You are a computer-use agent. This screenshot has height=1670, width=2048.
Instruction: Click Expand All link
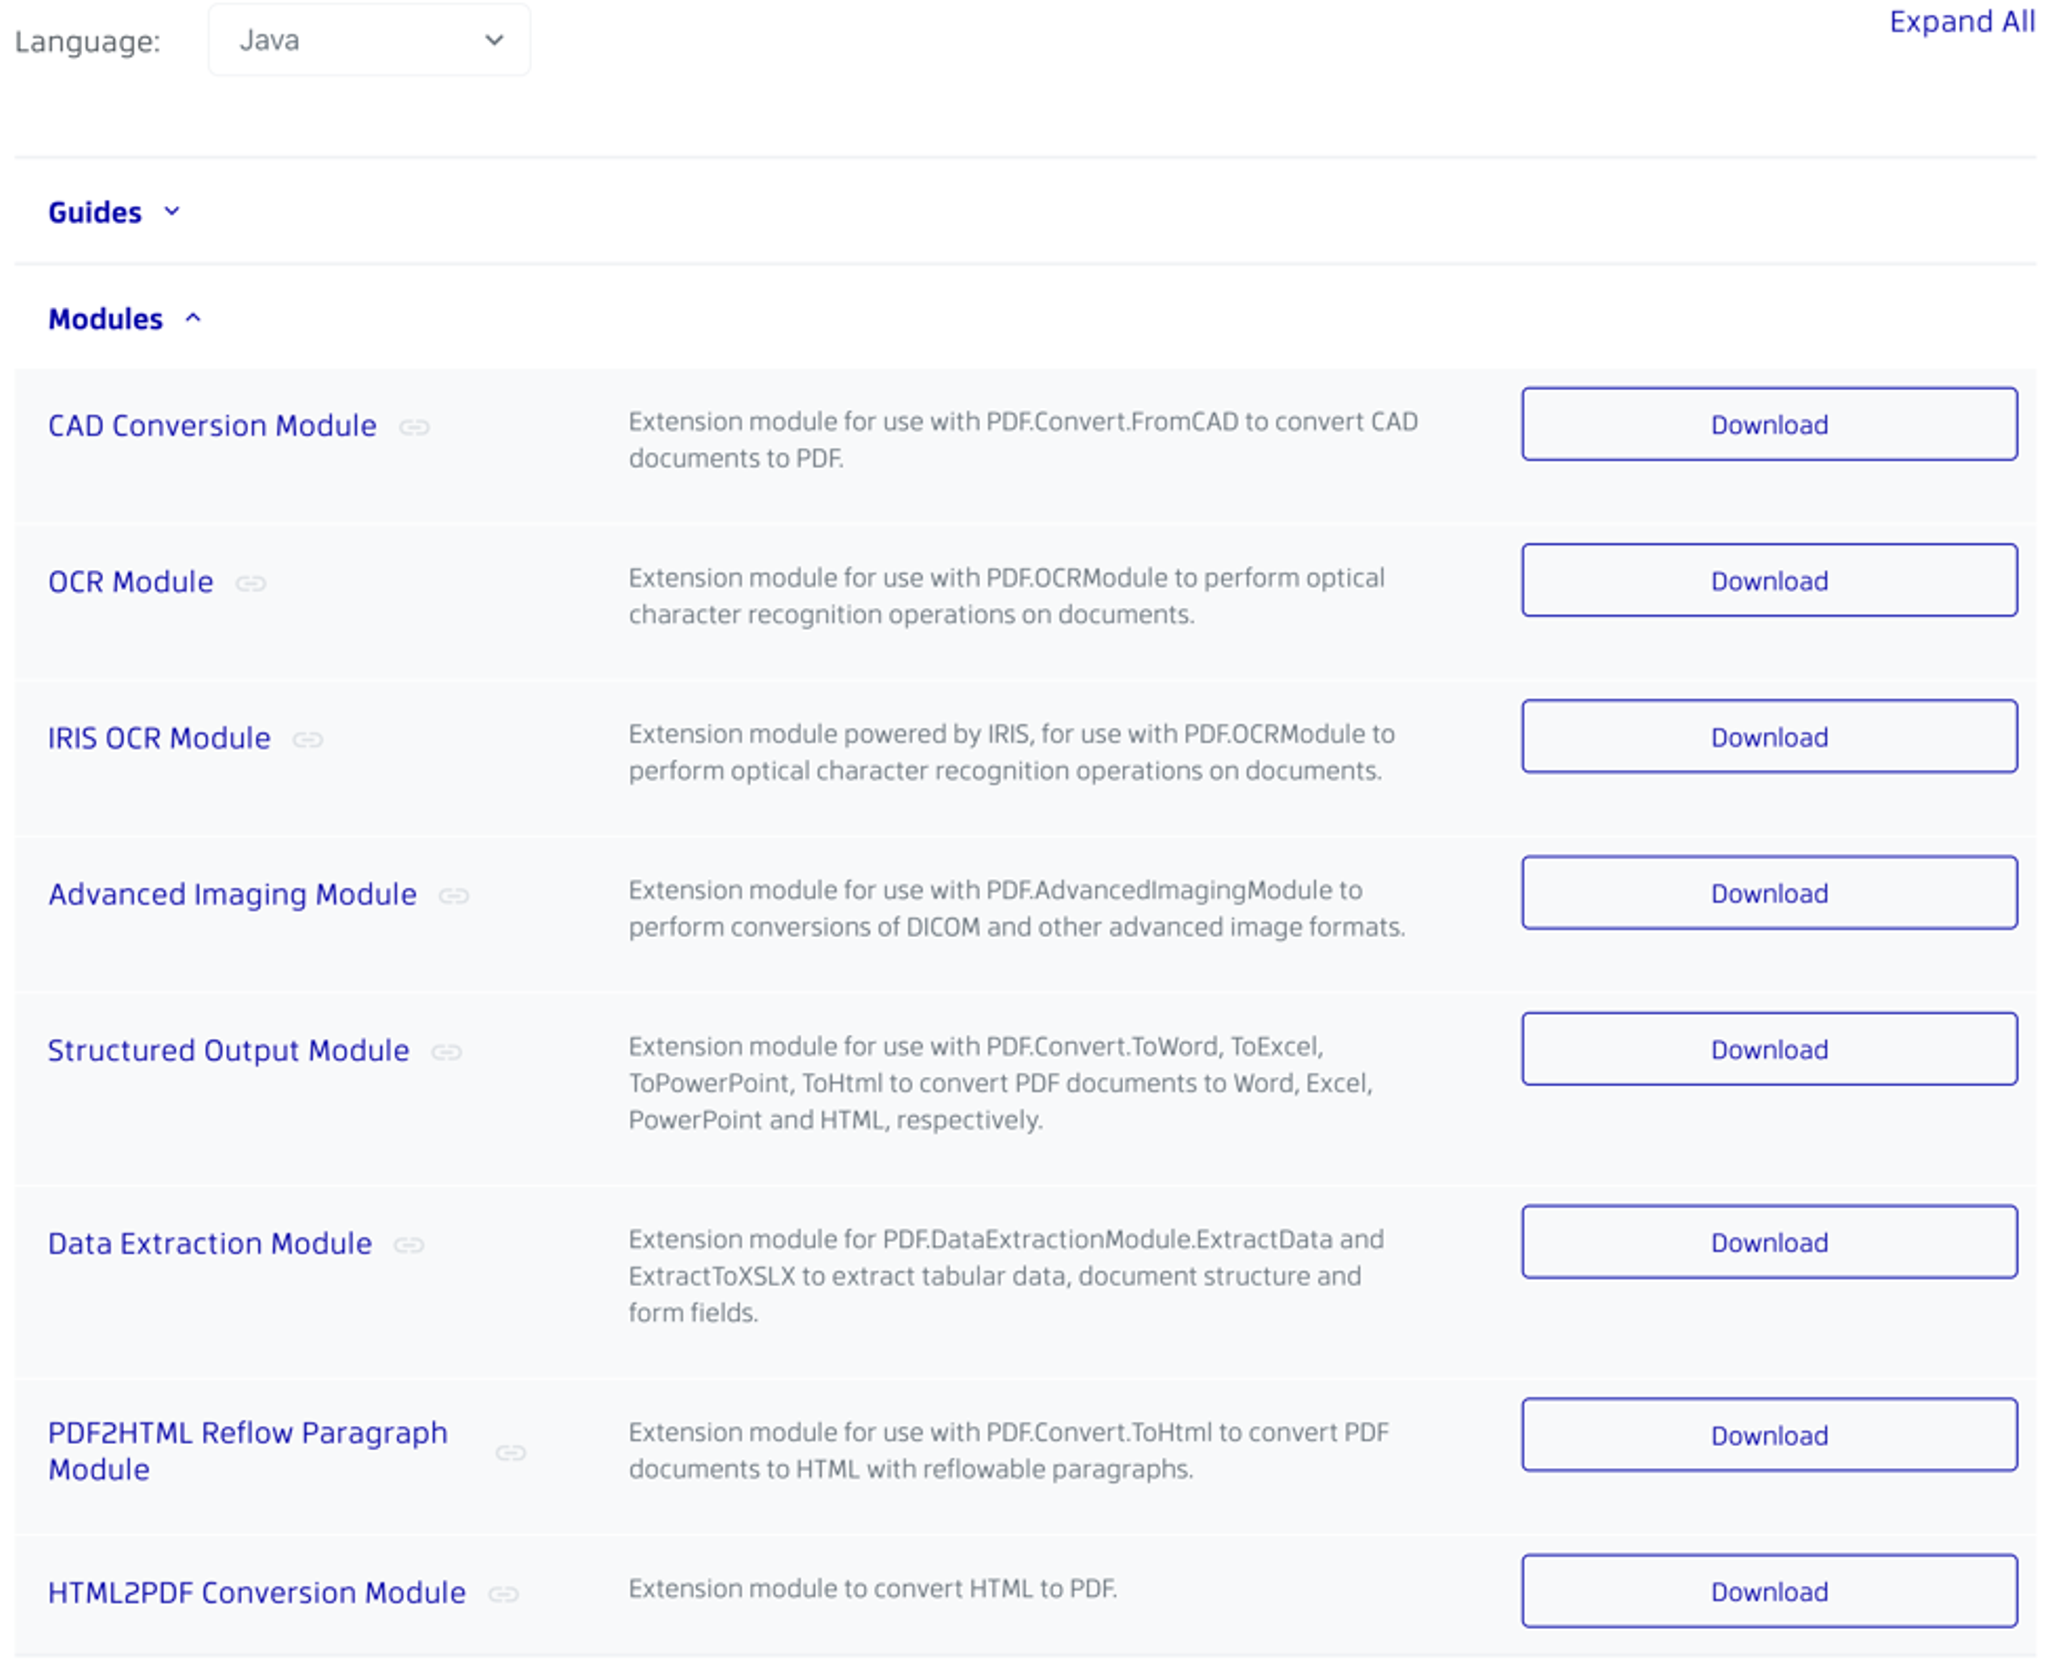(1960, 22)
